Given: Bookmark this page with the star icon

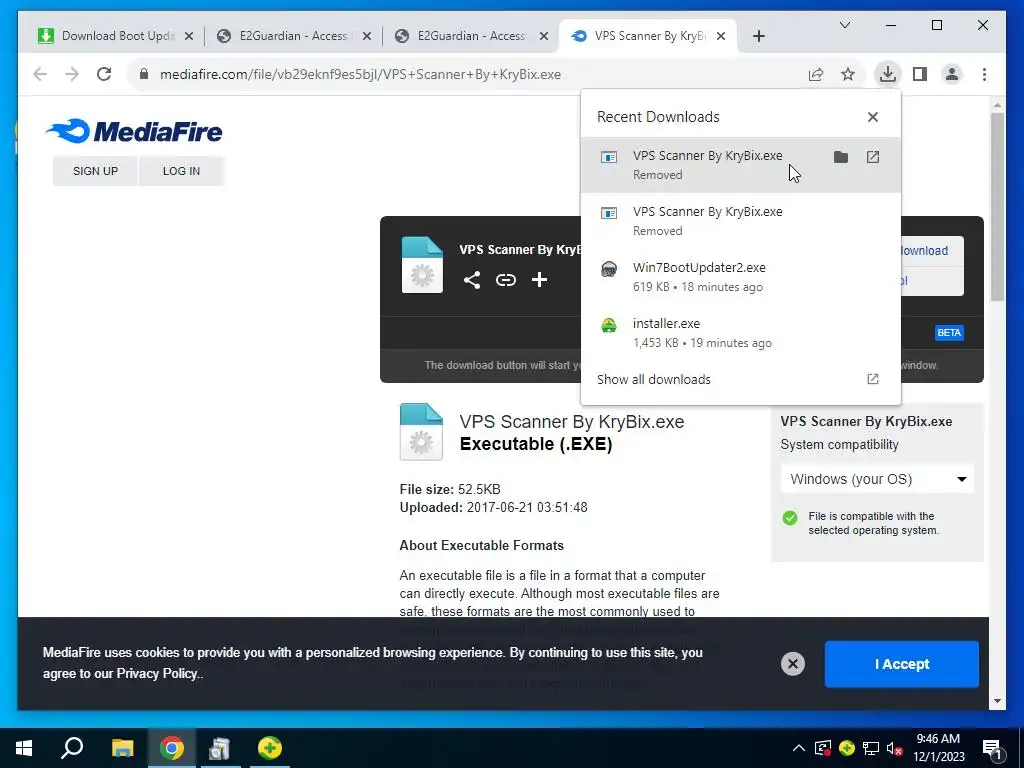Looking at the screenshot, I should click(x=848, y=74).
